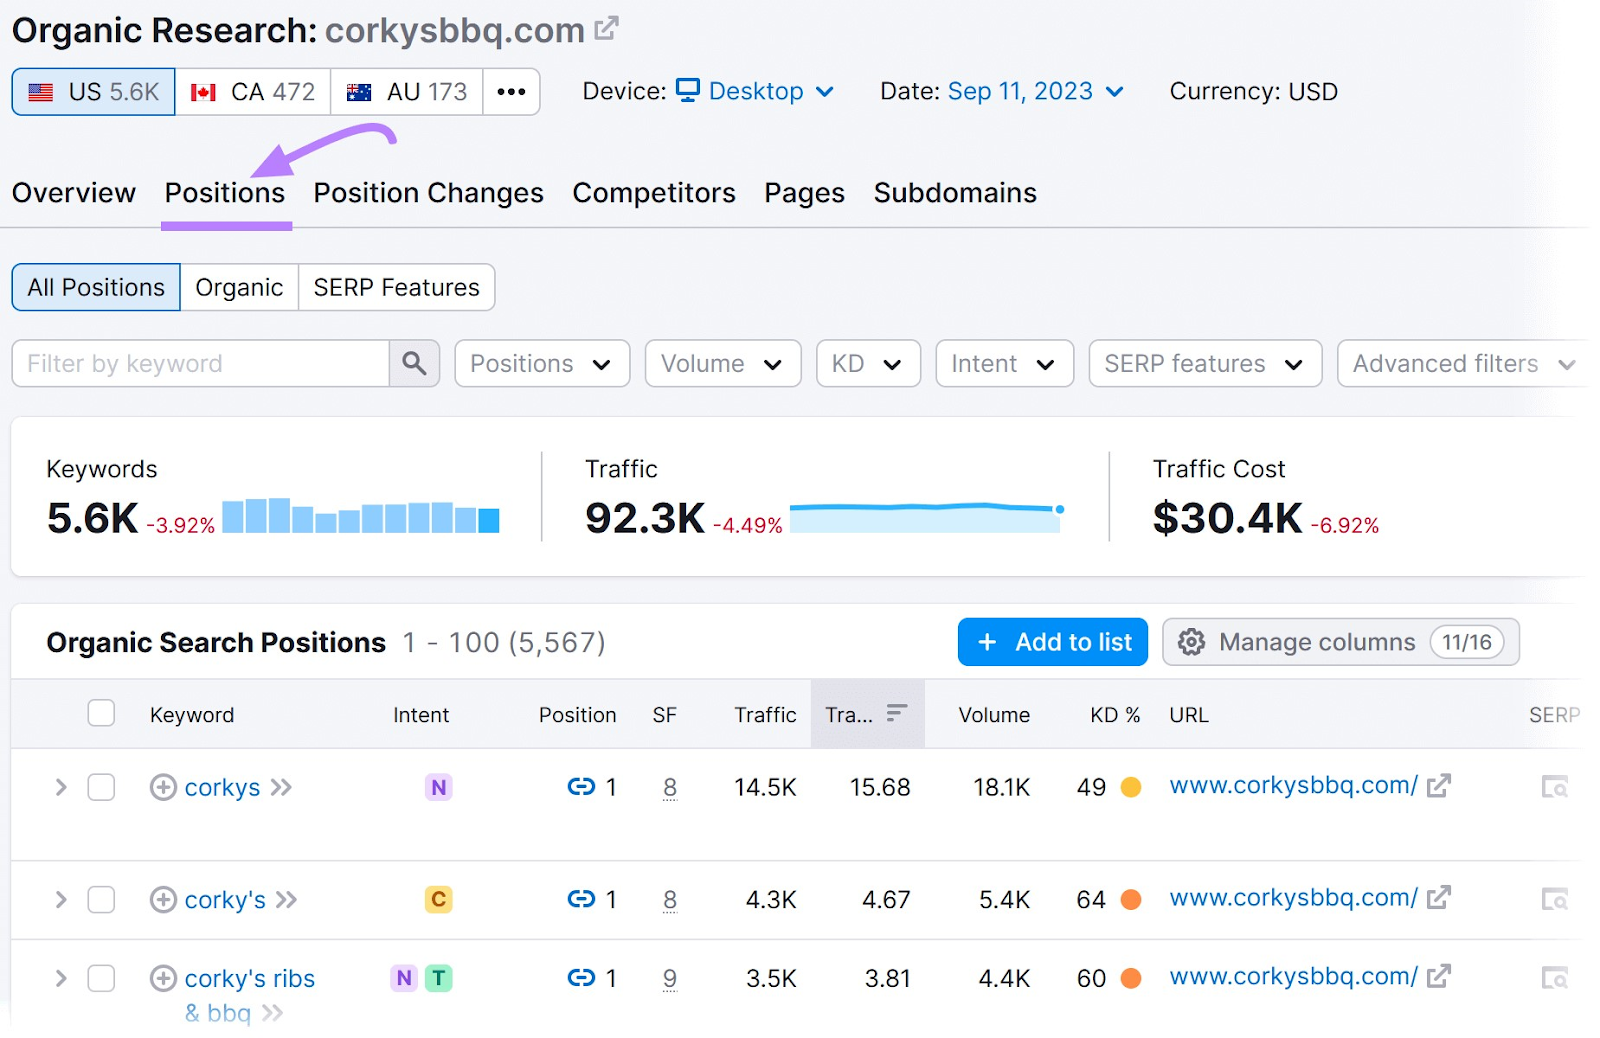Check the checkbox for corky's ribs & bbq row
The height and width of the screenshot is (1038, 1600).
[101, 978]
